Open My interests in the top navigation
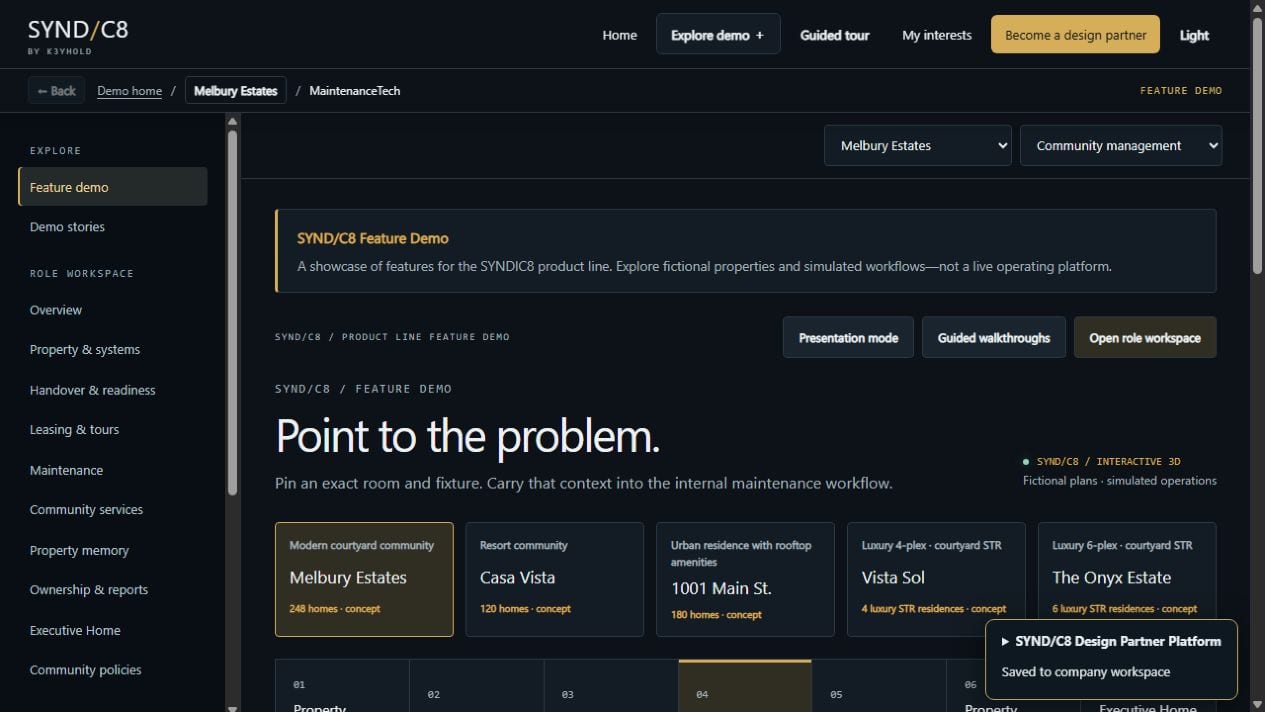Image resolution: width=1265 pixels, height=712 pixels. click(937, 35)
